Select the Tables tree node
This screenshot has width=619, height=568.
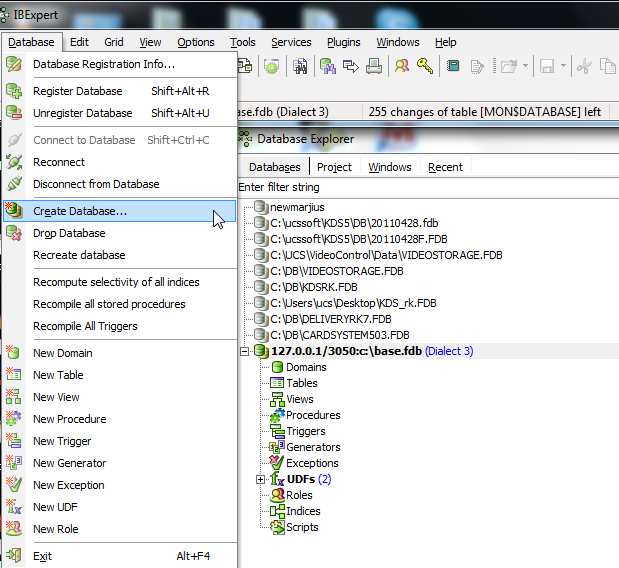302,383
